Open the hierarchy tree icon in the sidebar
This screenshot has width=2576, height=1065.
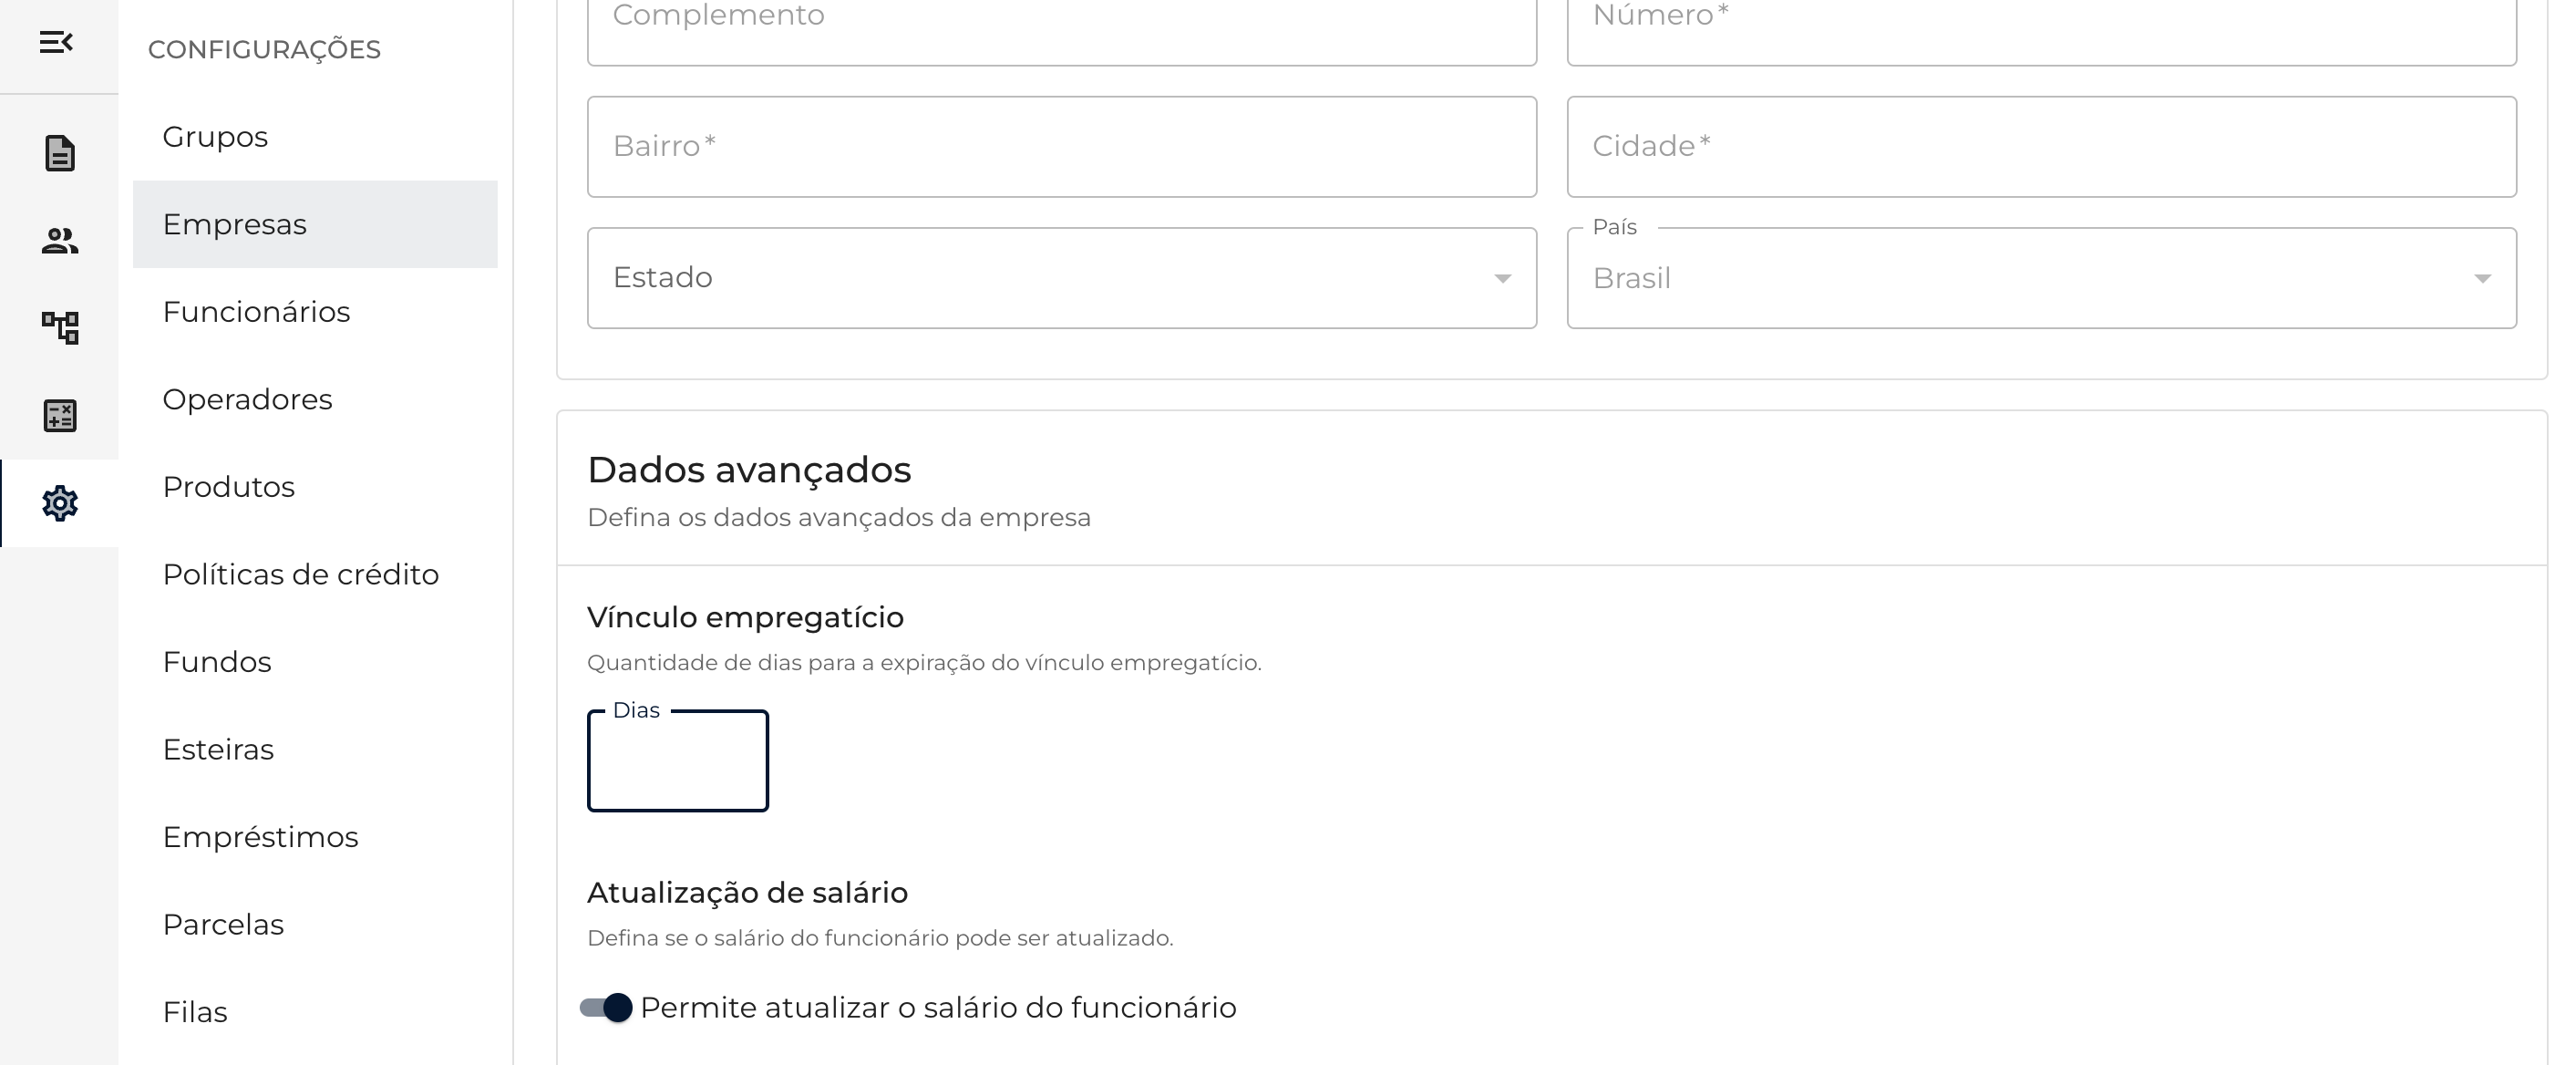pyautogui.click(x=60, y=328)
